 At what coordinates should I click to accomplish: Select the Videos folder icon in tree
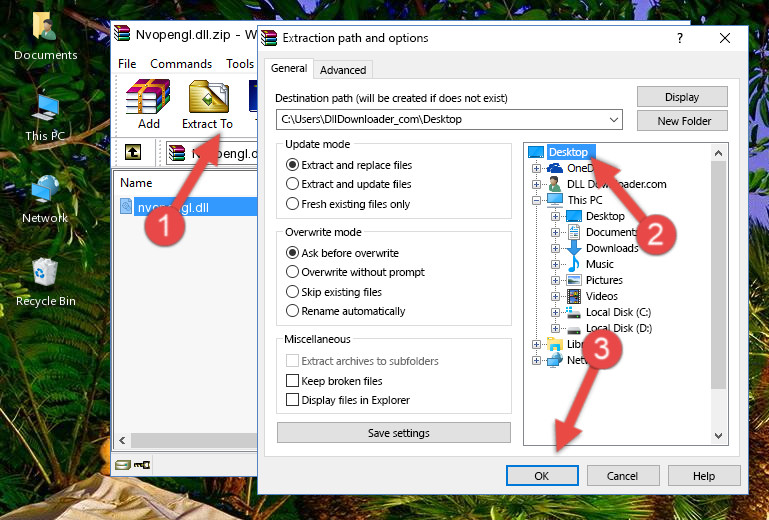574,296
